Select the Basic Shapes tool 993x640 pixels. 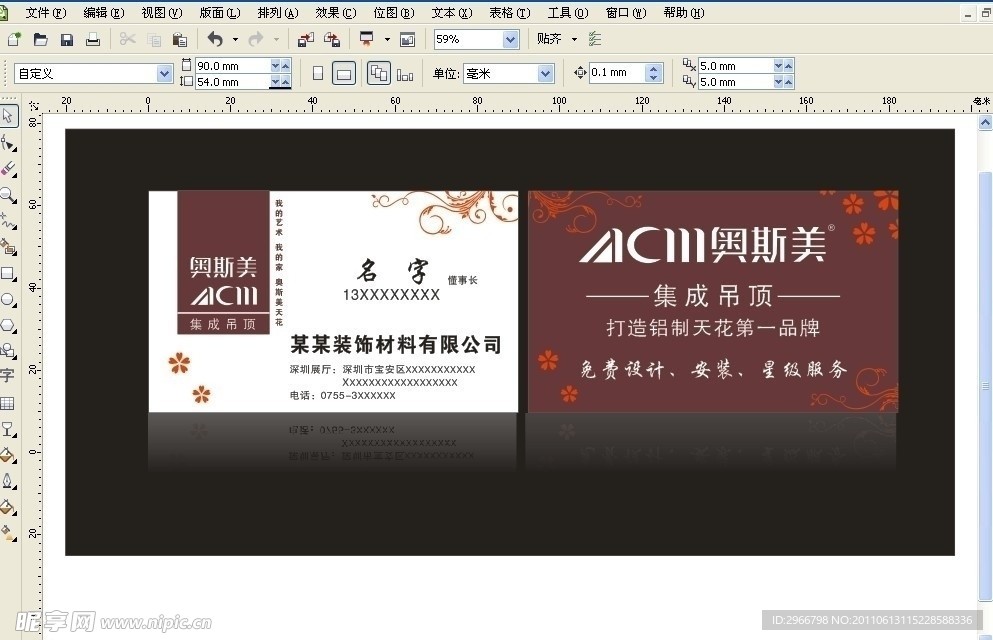8,351
